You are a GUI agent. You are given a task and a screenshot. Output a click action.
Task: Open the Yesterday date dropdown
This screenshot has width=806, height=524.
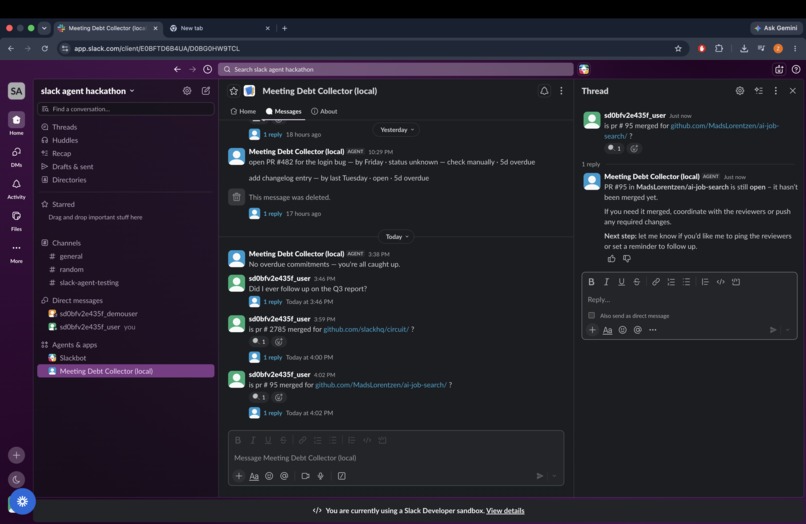pos(396,130)
